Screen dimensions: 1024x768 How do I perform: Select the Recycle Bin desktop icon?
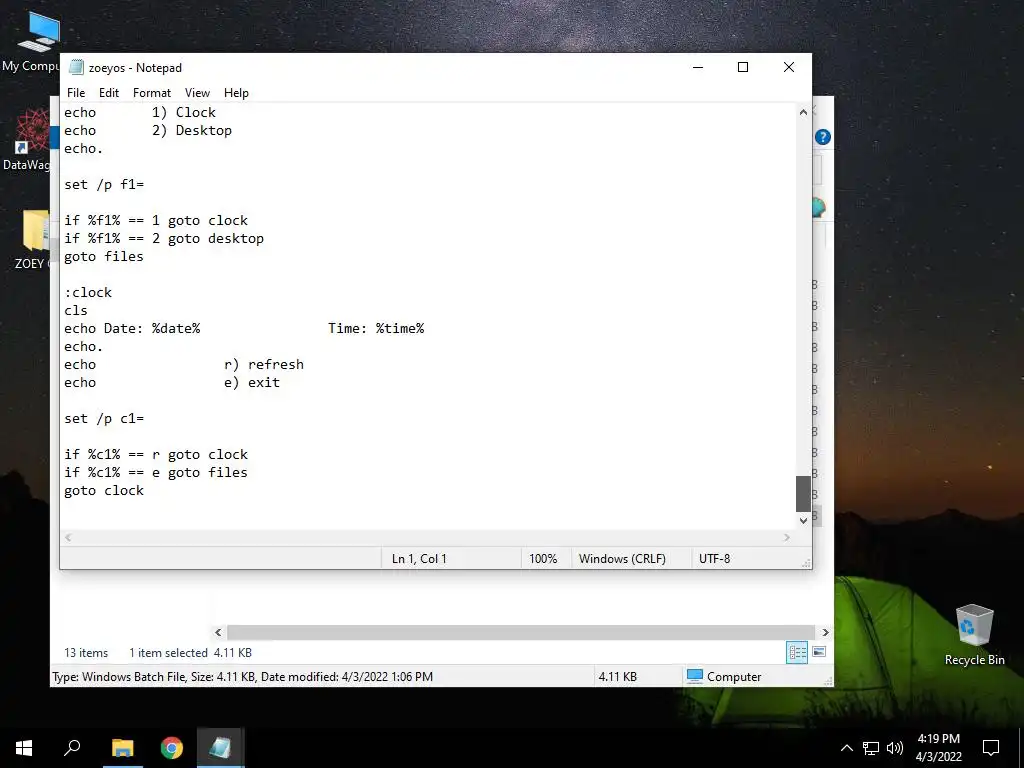coord(974,635)
